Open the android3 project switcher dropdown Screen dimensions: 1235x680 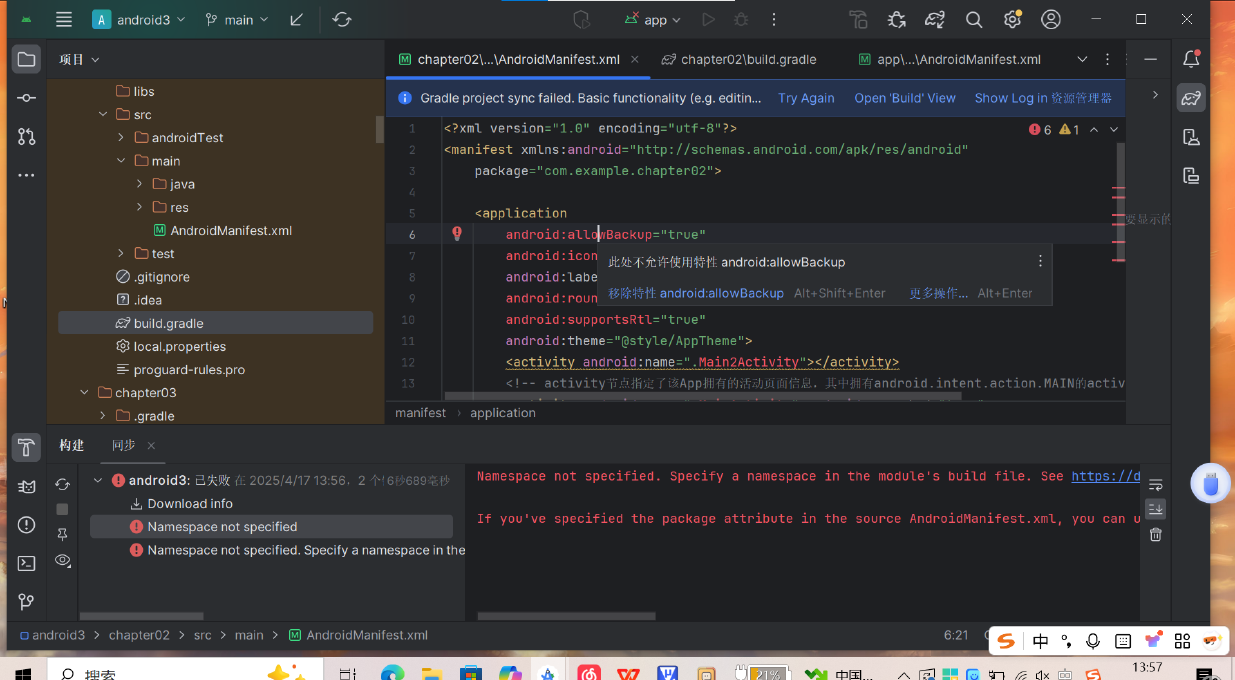pyautogui.click(x=142, y=18)
